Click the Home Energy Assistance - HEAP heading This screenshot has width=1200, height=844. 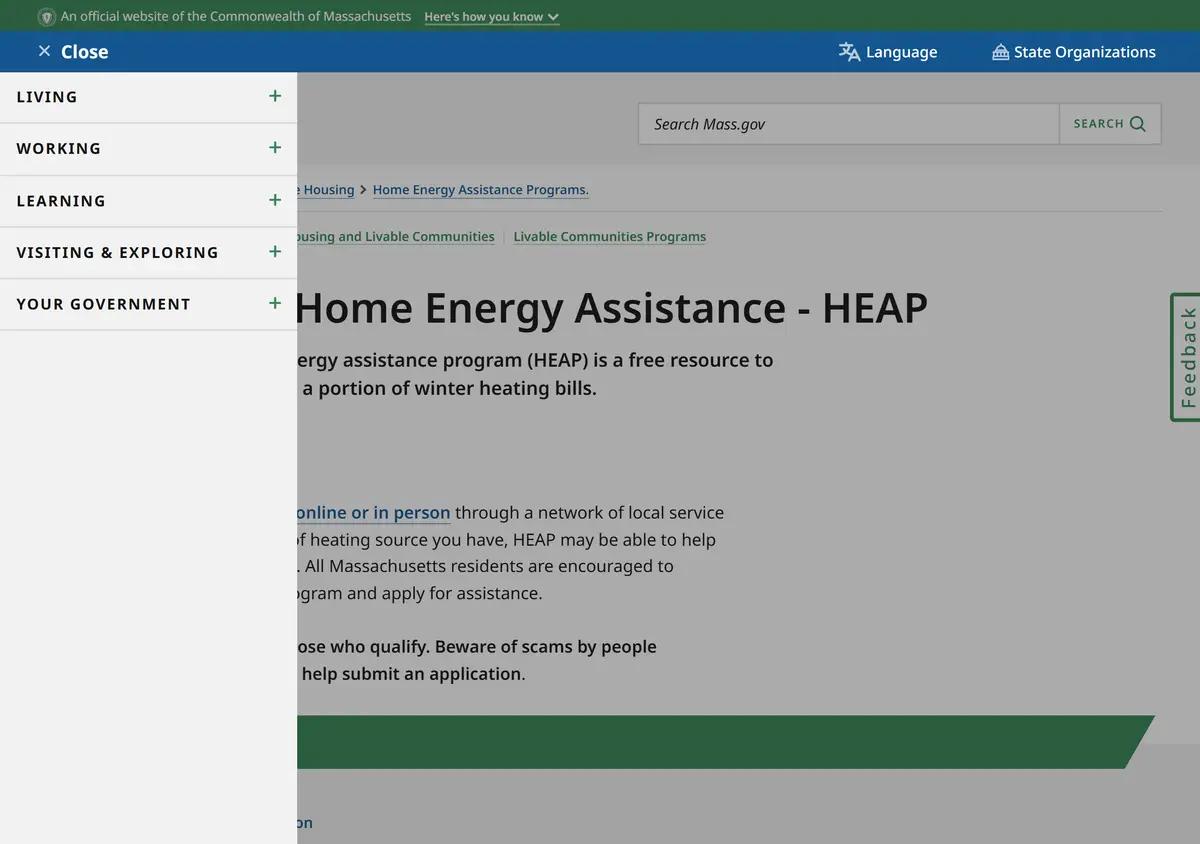(x=612, y=307)
